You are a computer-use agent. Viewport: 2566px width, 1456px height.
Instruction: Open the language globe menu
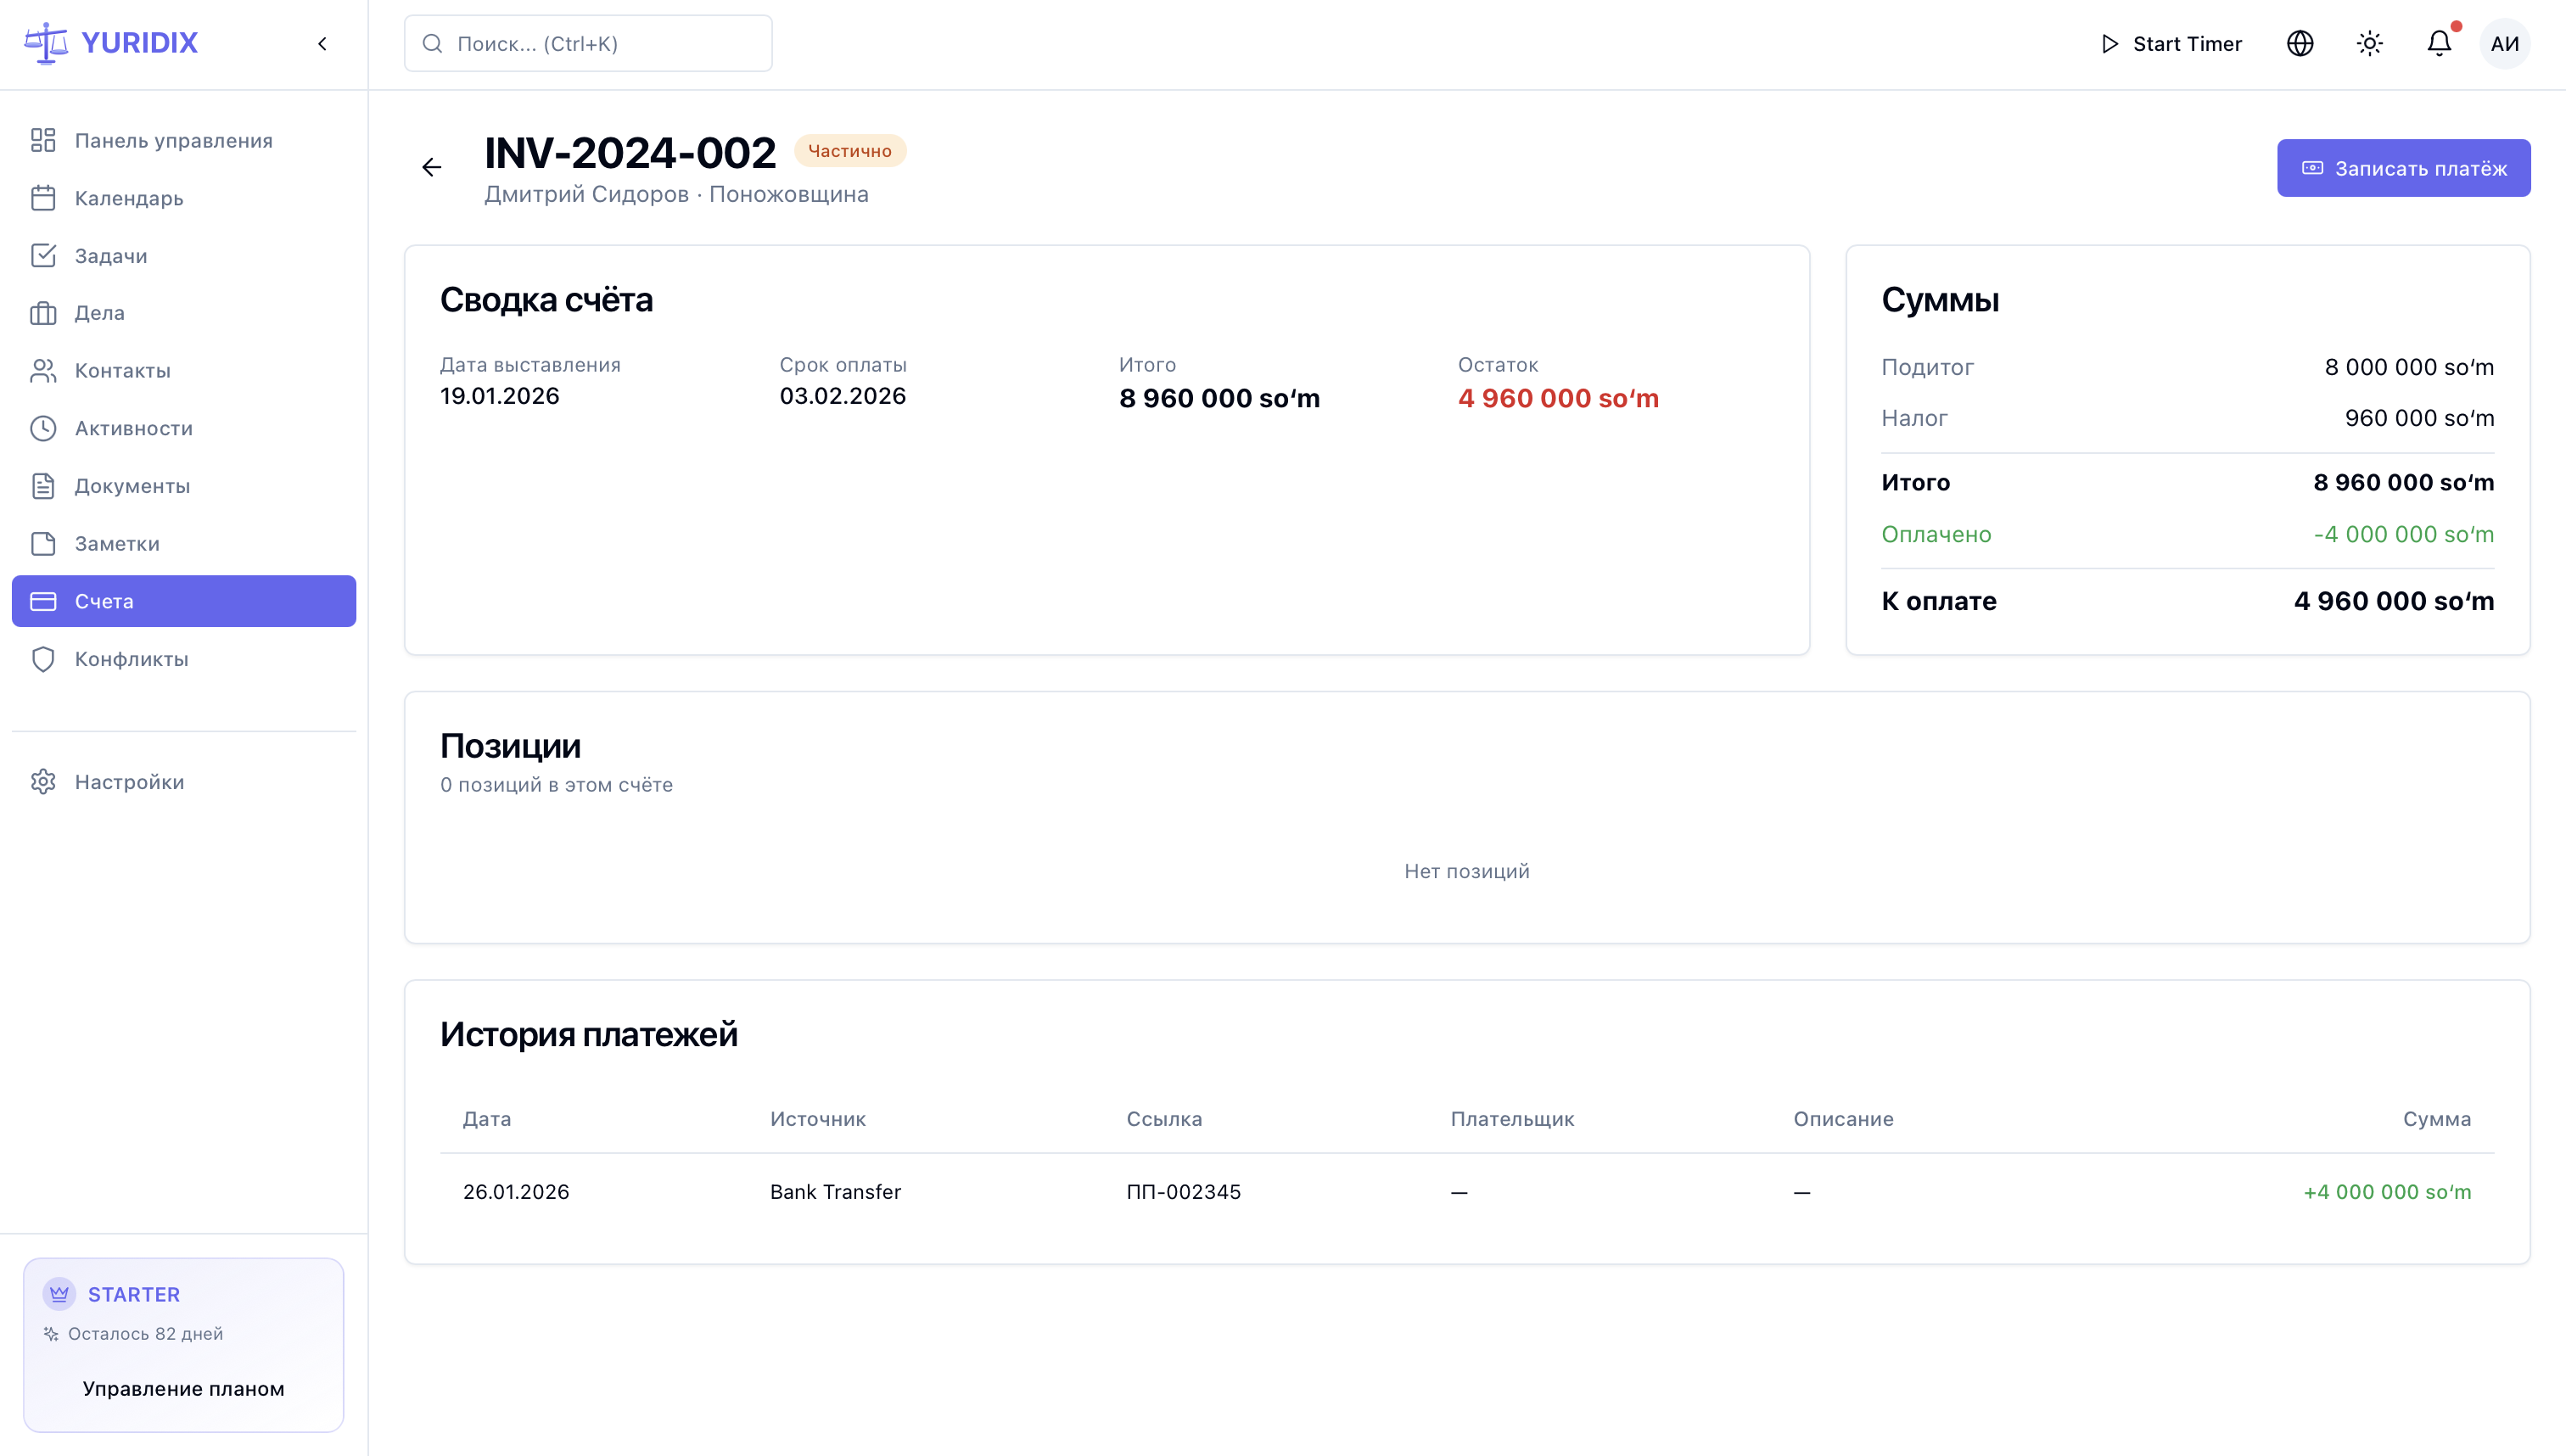pyautogui.click(x=2299, y=44)
